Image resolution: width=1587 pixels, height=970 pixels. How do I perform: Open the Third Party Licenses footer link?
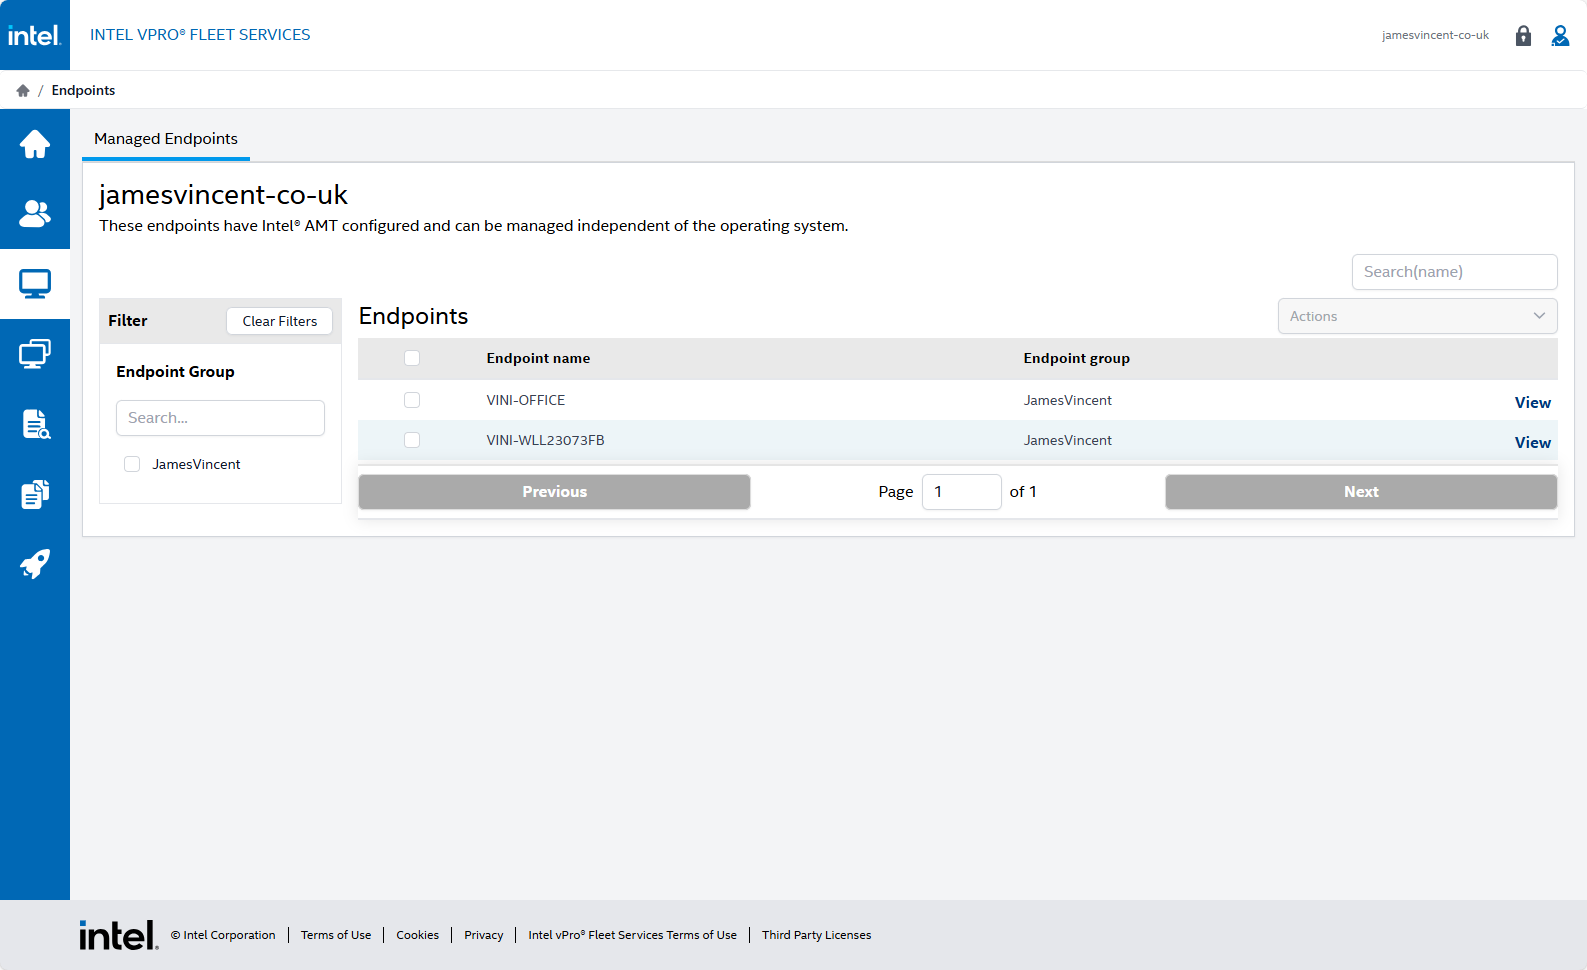tap(816, 935)
